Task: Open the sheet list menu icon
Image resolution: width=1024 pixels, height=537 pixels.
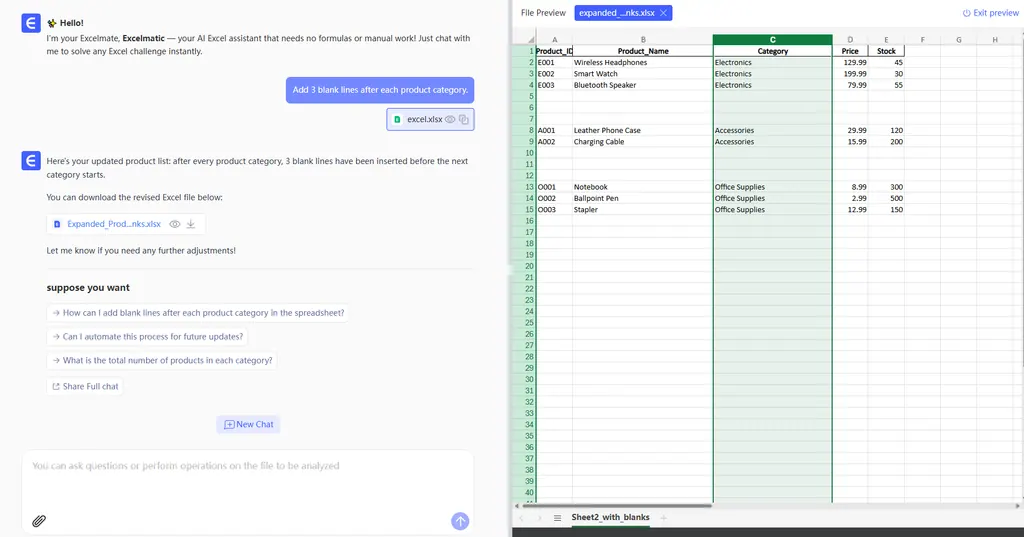Action: [557, 518]
